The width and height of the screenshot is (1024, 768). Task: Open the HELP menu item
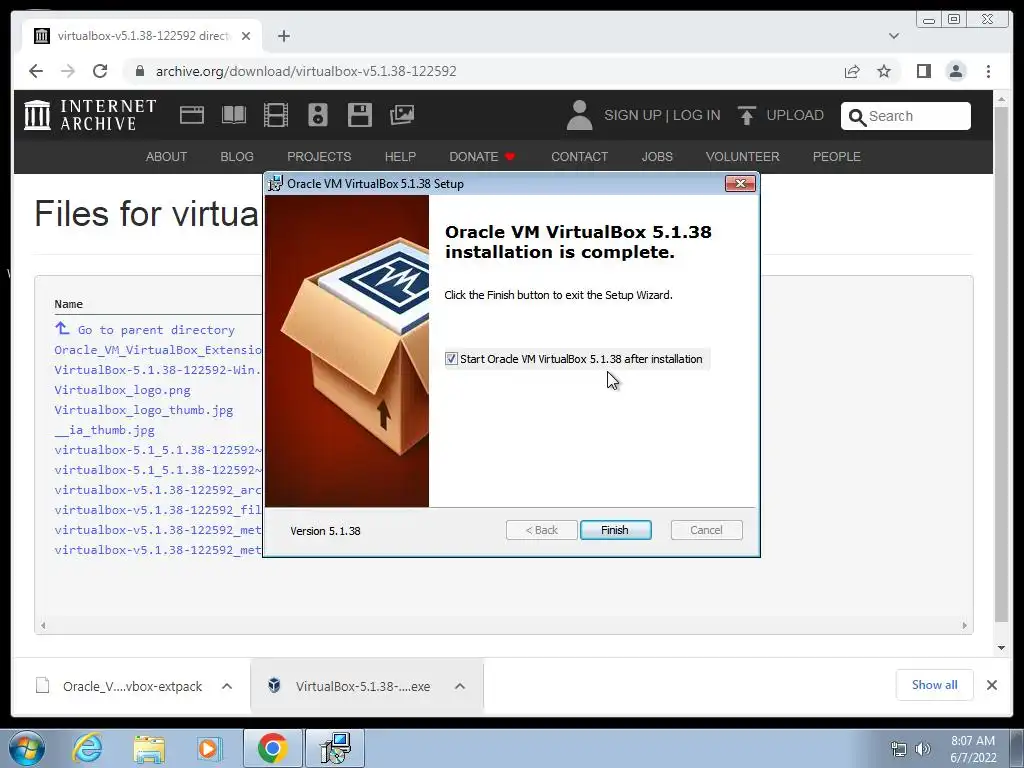[400, 157]
